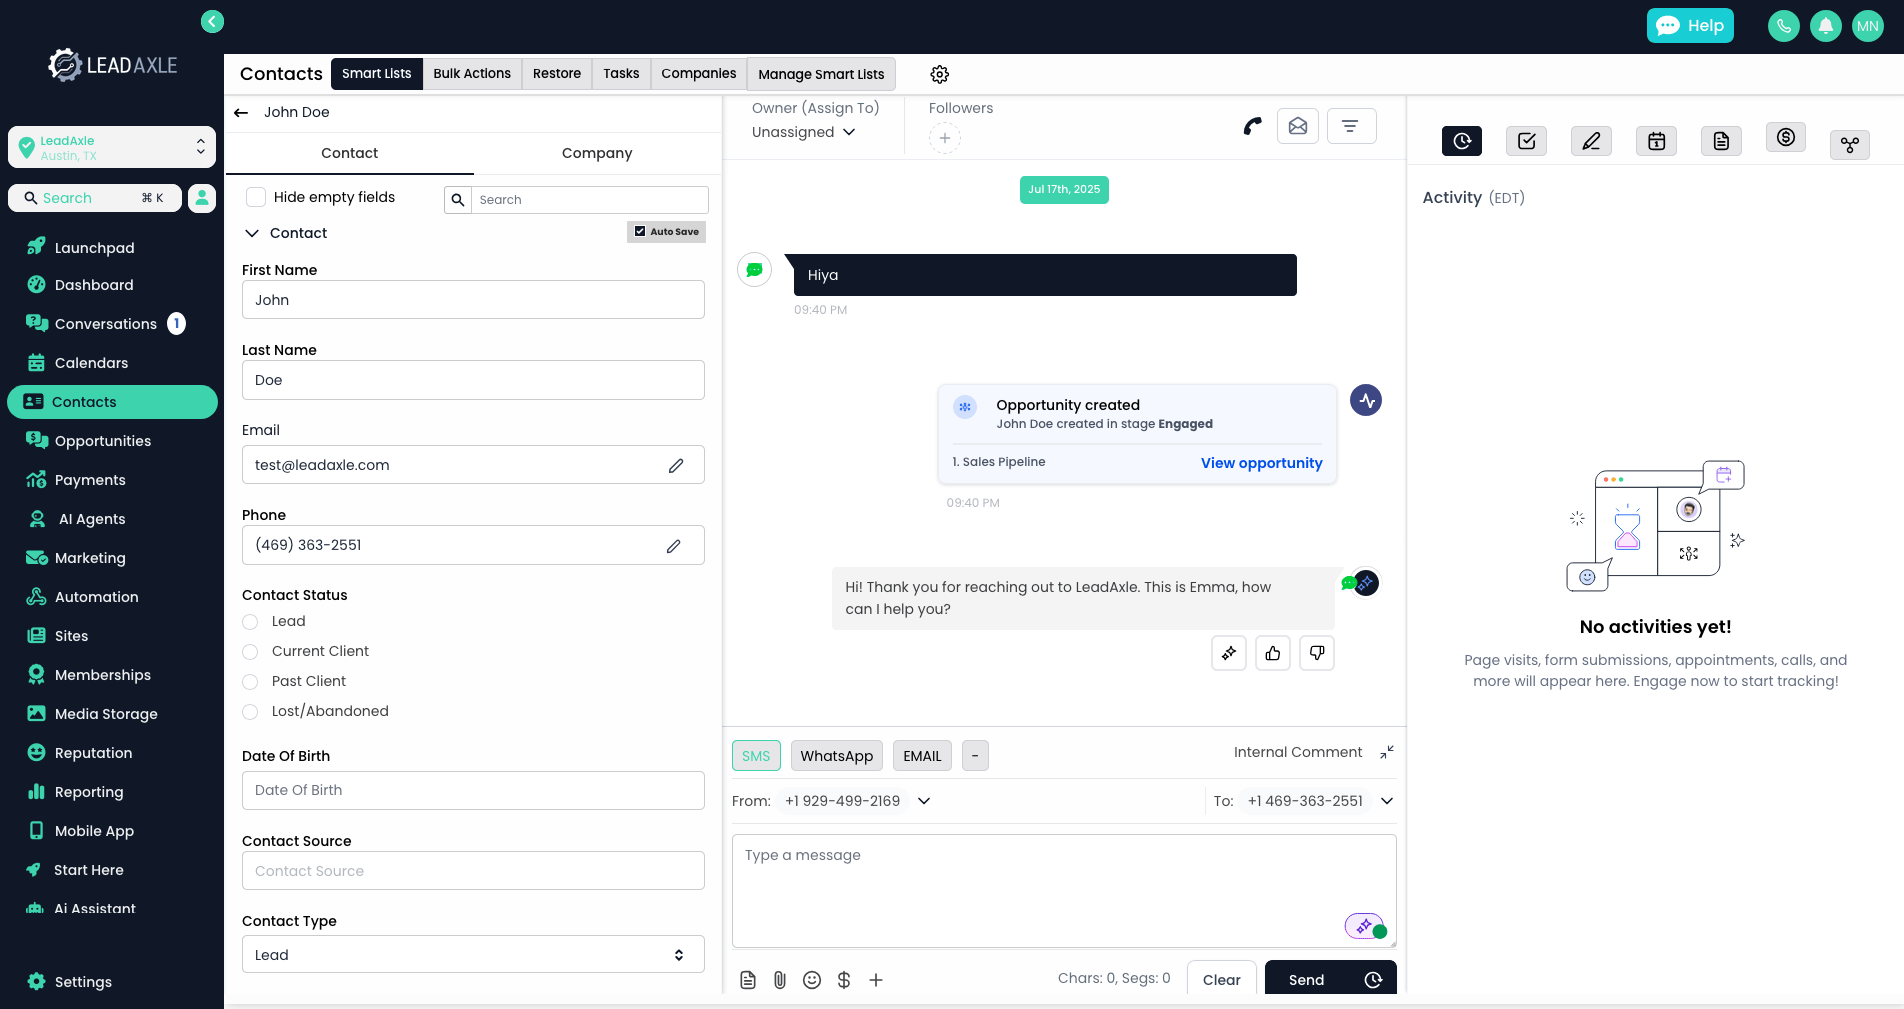Open the Notes pencil icon in right panel
The height and width of the screenshot is (1009, 1904).
(x=1590, y=141)
